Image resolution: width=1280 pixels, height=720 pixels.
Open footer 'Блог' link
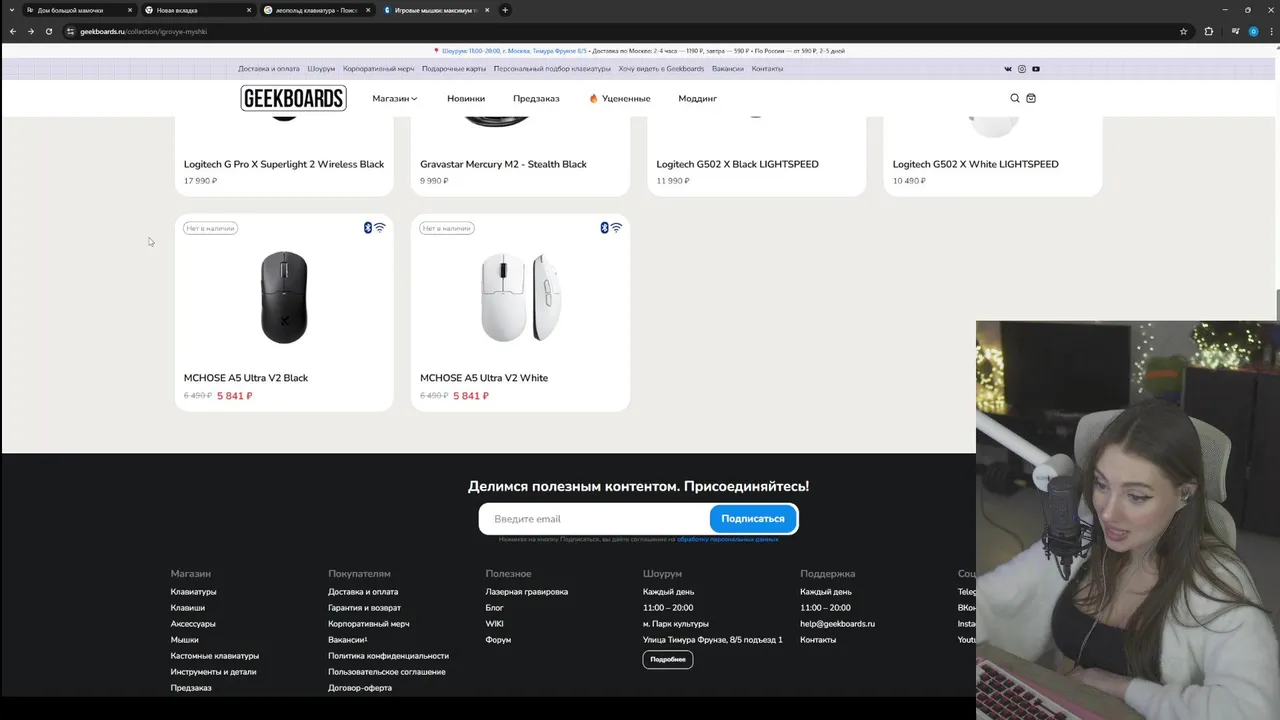tap(494, 608)
